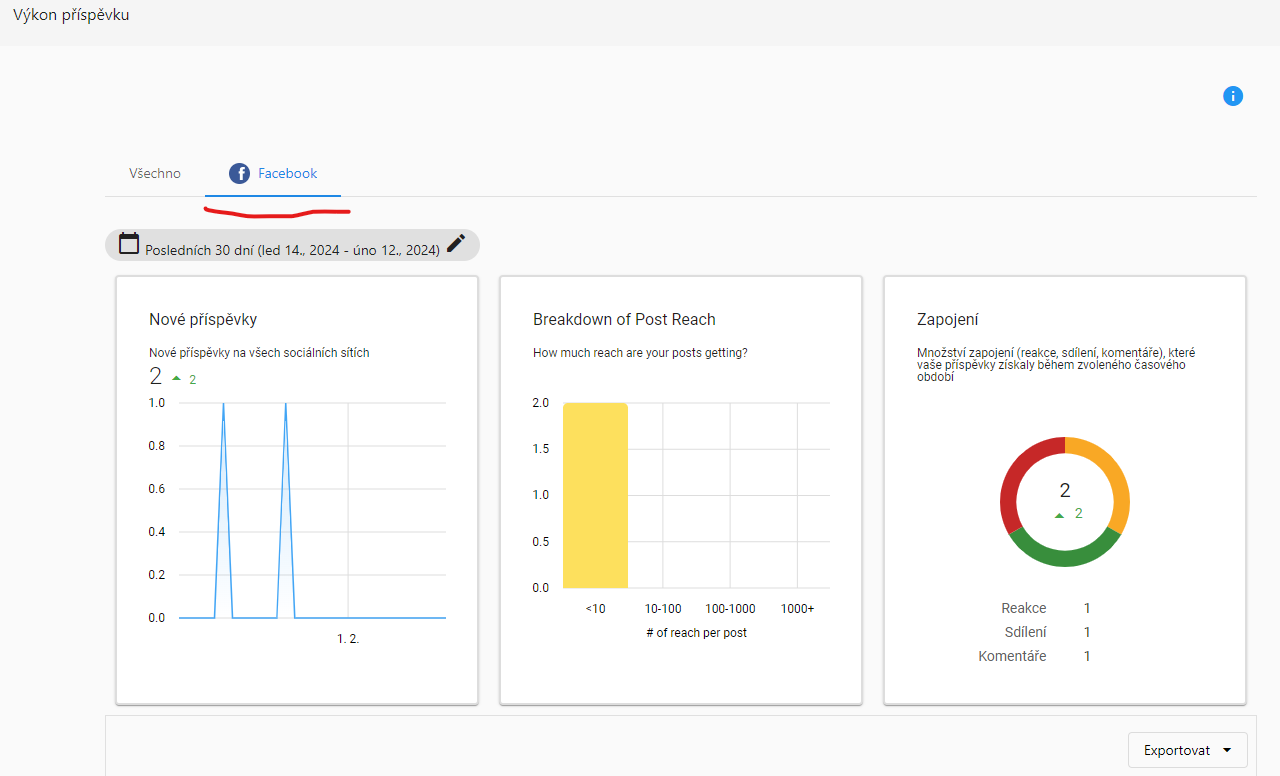Click 'How much reach are your posts getting?' text
The image size is (1280, 776).
(640, 353)
